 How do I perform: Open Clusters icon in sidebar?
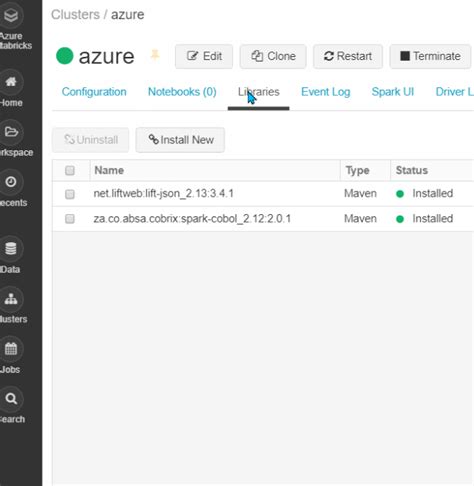click(11, 299)
